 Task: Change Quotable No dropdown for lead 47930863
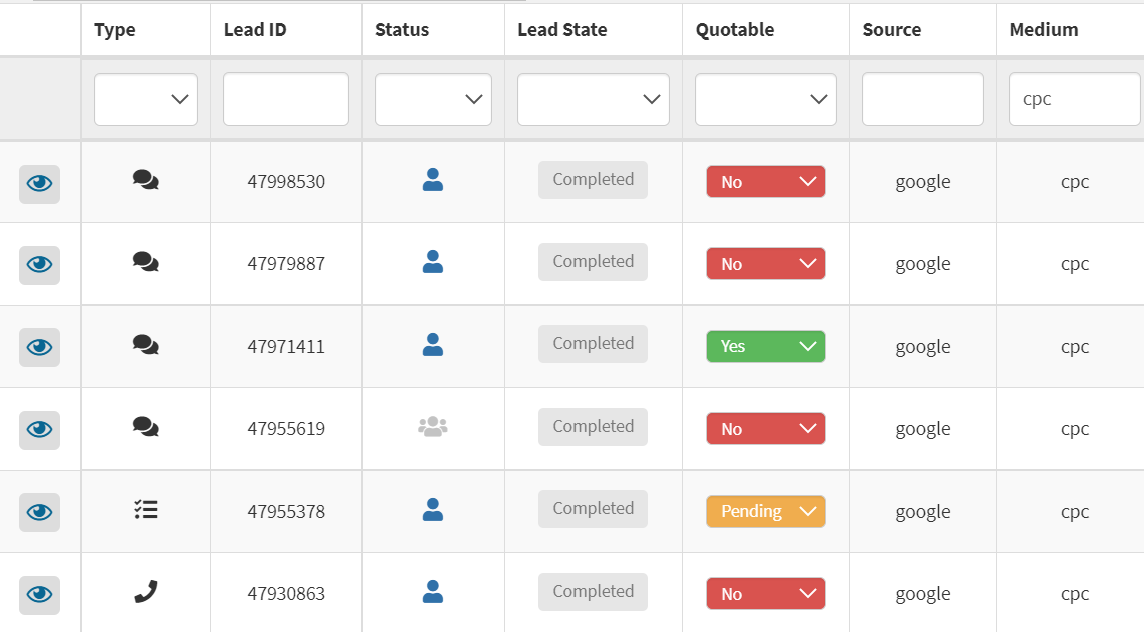[766, 593]
